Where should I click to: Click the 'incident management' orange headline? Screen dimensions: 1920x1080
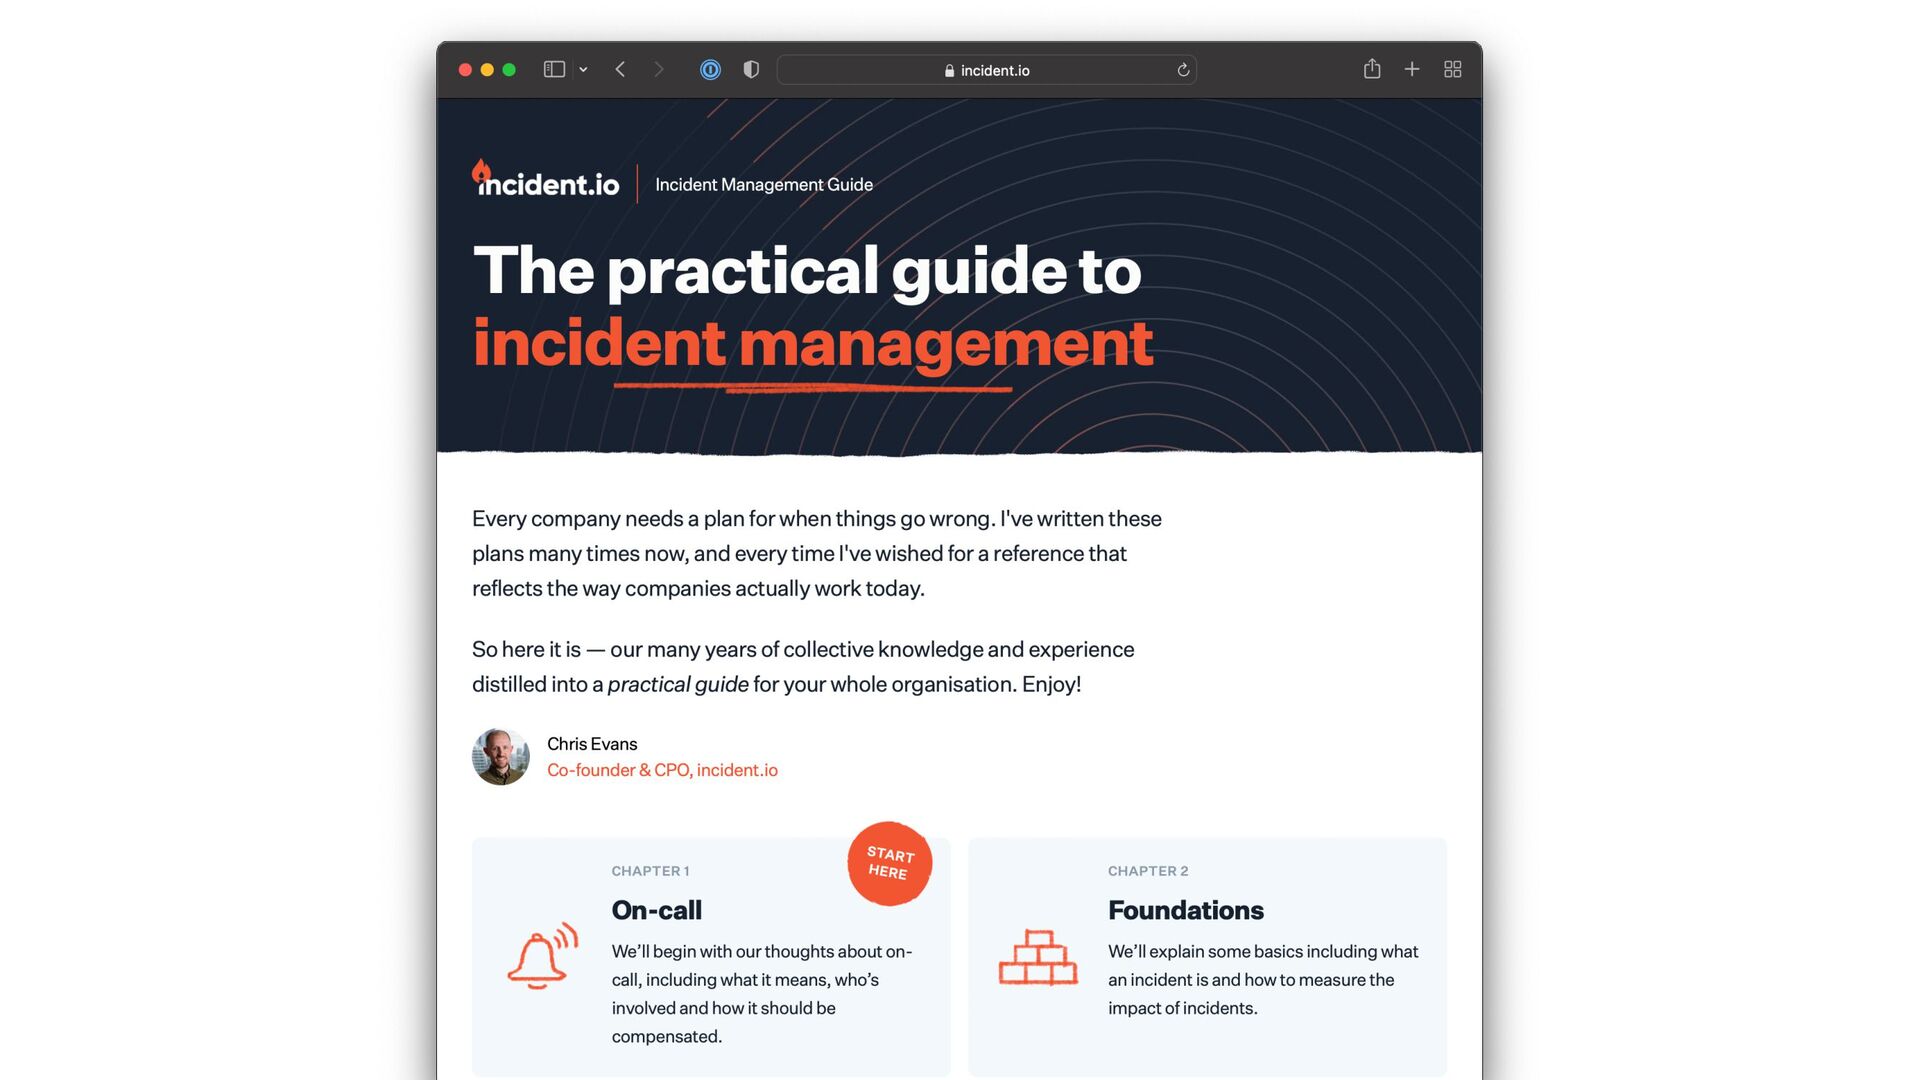tap(813, 343)
